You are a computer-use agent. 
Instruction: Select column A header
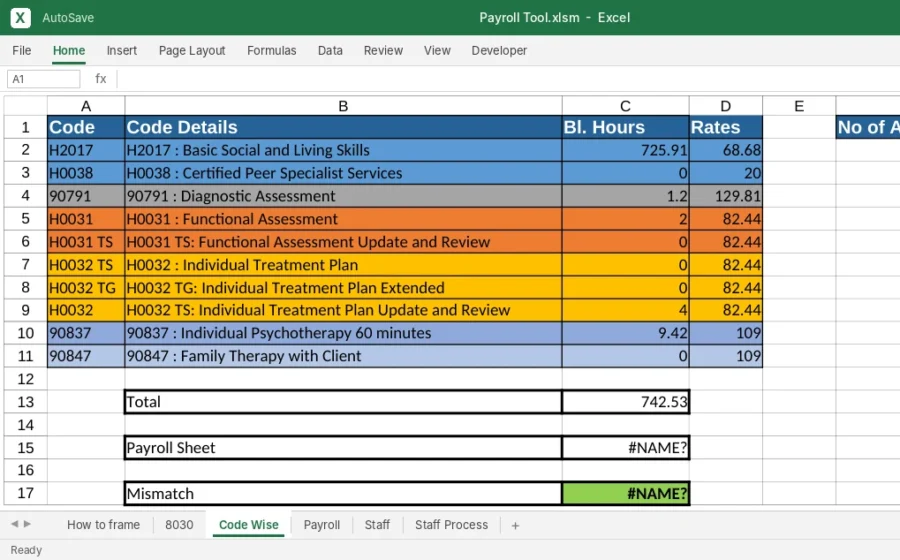[x=86, y=106]
